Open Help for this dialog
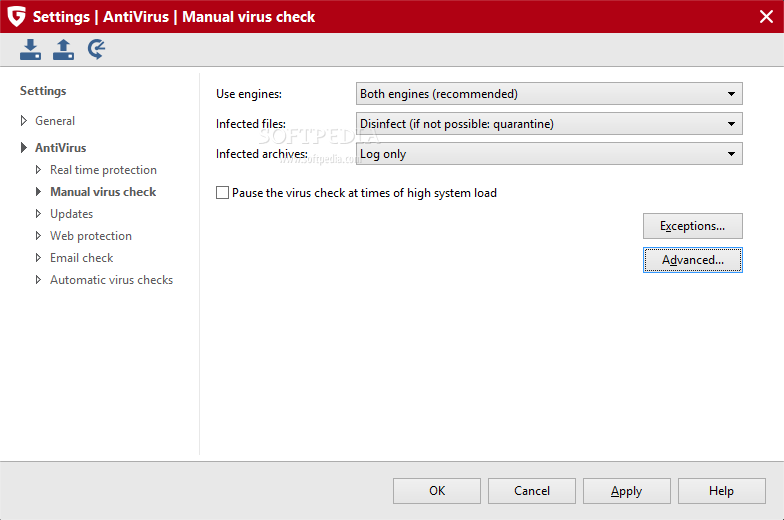 click(722, 491)
